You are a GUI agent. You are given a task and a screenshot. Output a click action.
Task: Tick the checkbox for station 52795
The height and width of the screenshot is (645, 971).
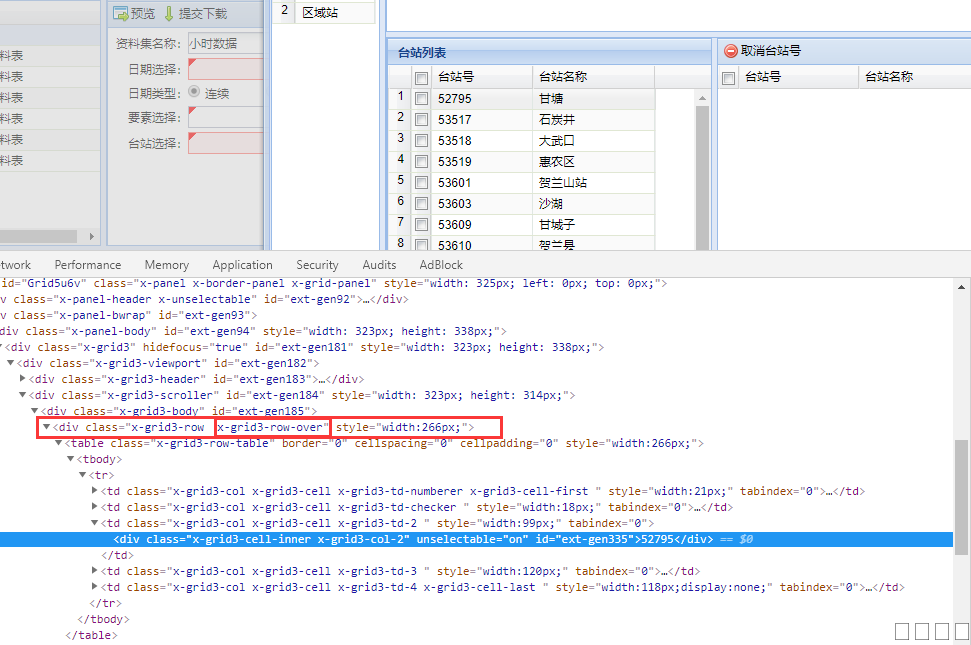pyautogui.click(x=422, y=98)
